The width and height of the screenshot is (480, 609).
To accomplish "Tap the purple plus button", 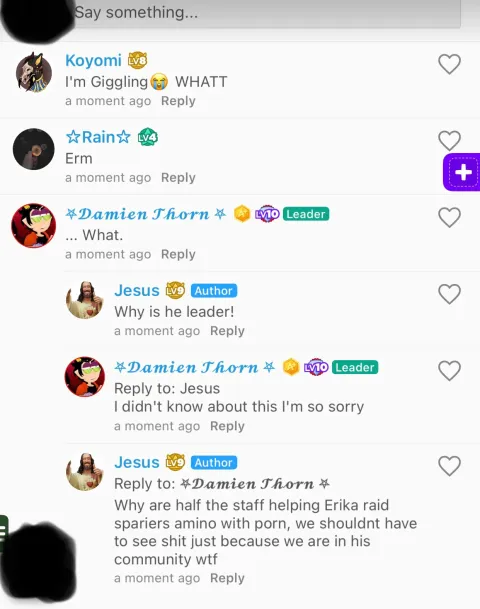I will tap(462, 172).
